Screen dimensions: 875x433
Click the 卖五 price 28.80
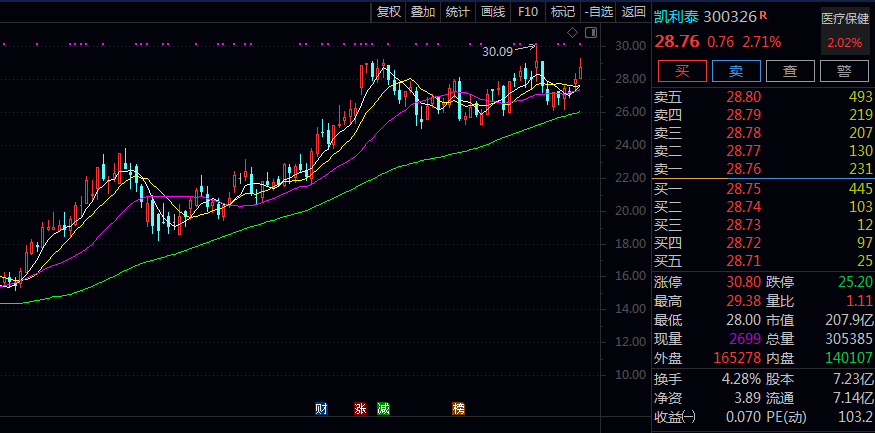coord(743,98)
